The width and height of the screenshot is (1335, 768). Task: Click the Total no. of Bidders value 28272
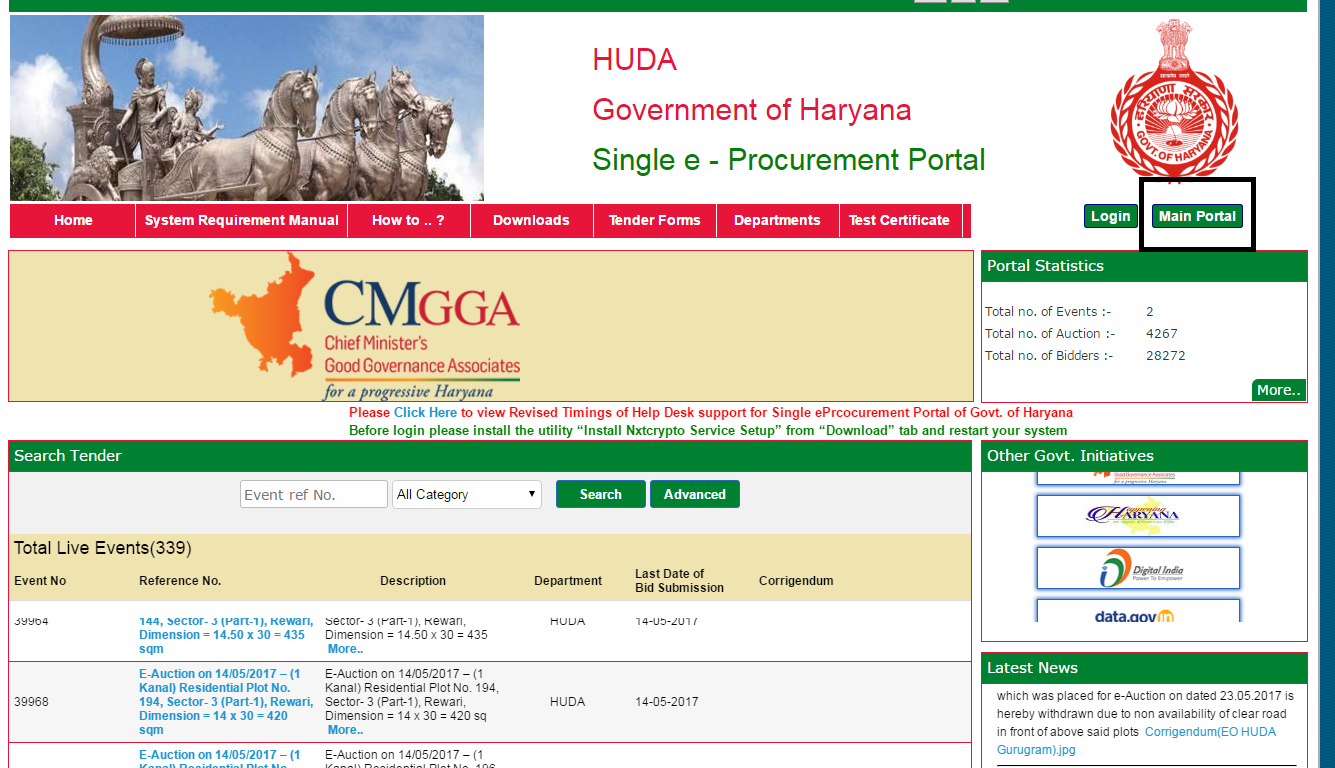(x=1166, y=356)
